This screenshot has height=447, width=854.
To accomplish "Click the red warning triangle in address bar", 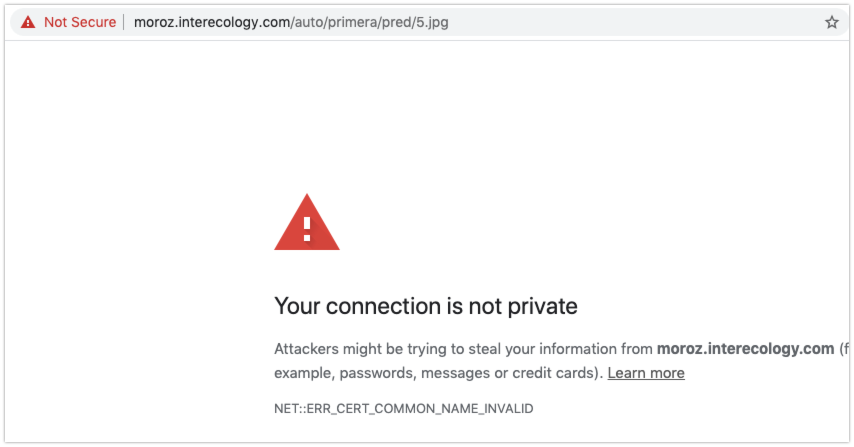I will click(28, 22).
